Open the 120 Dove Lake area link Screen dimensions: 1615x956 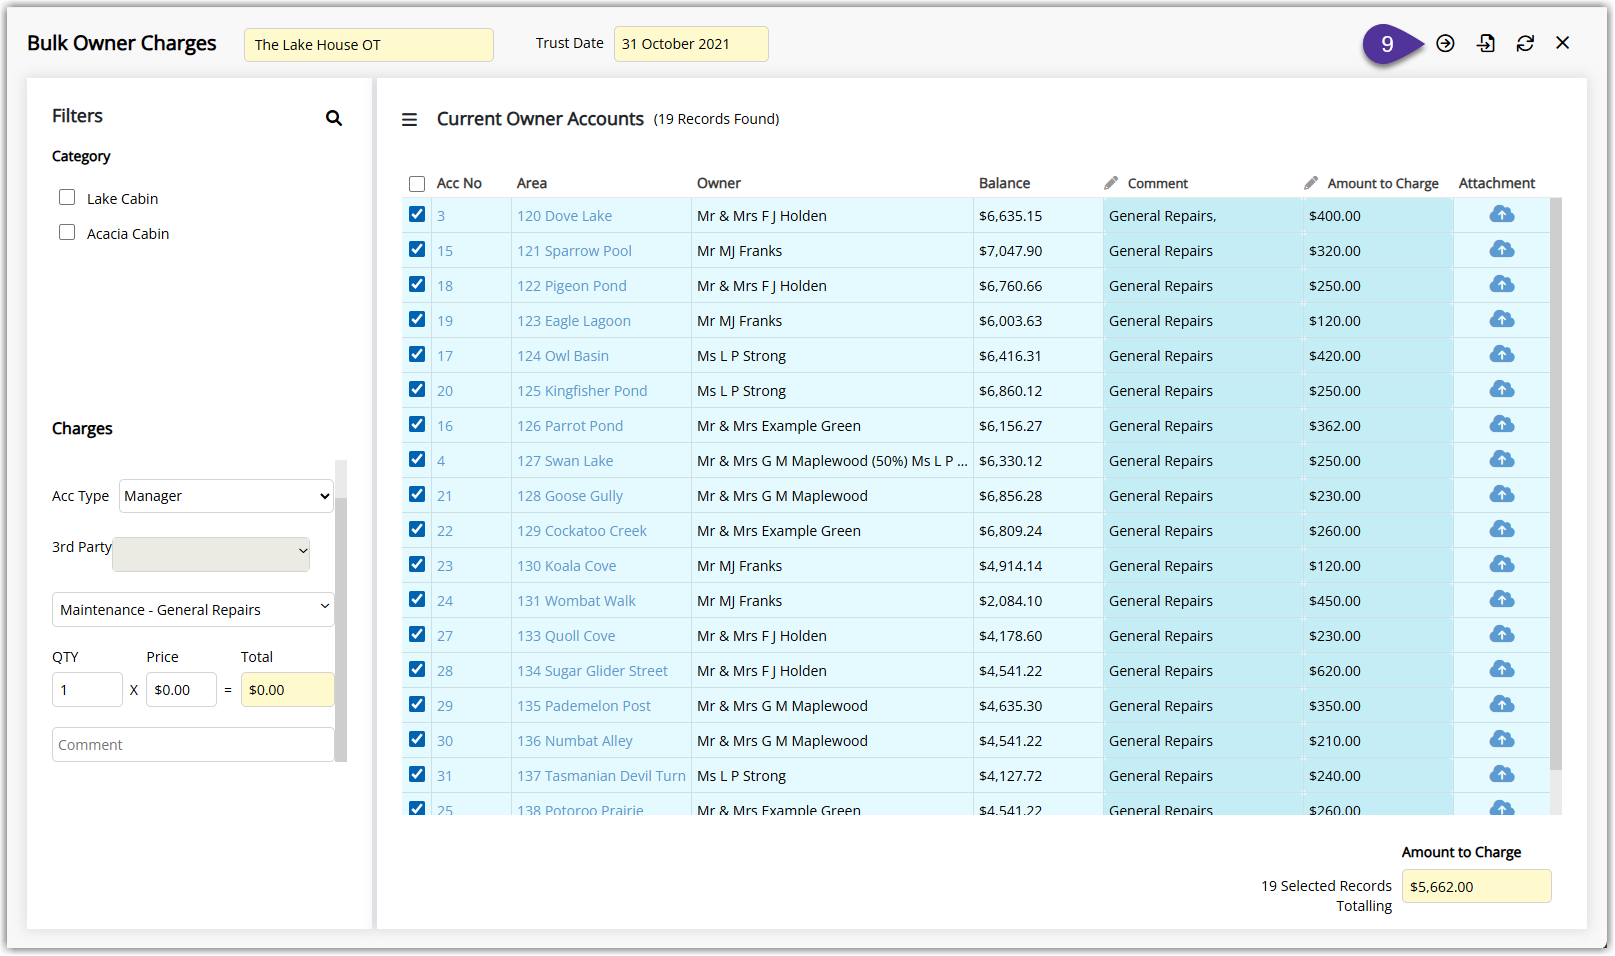pyautogui.click(x=564, y=216)
